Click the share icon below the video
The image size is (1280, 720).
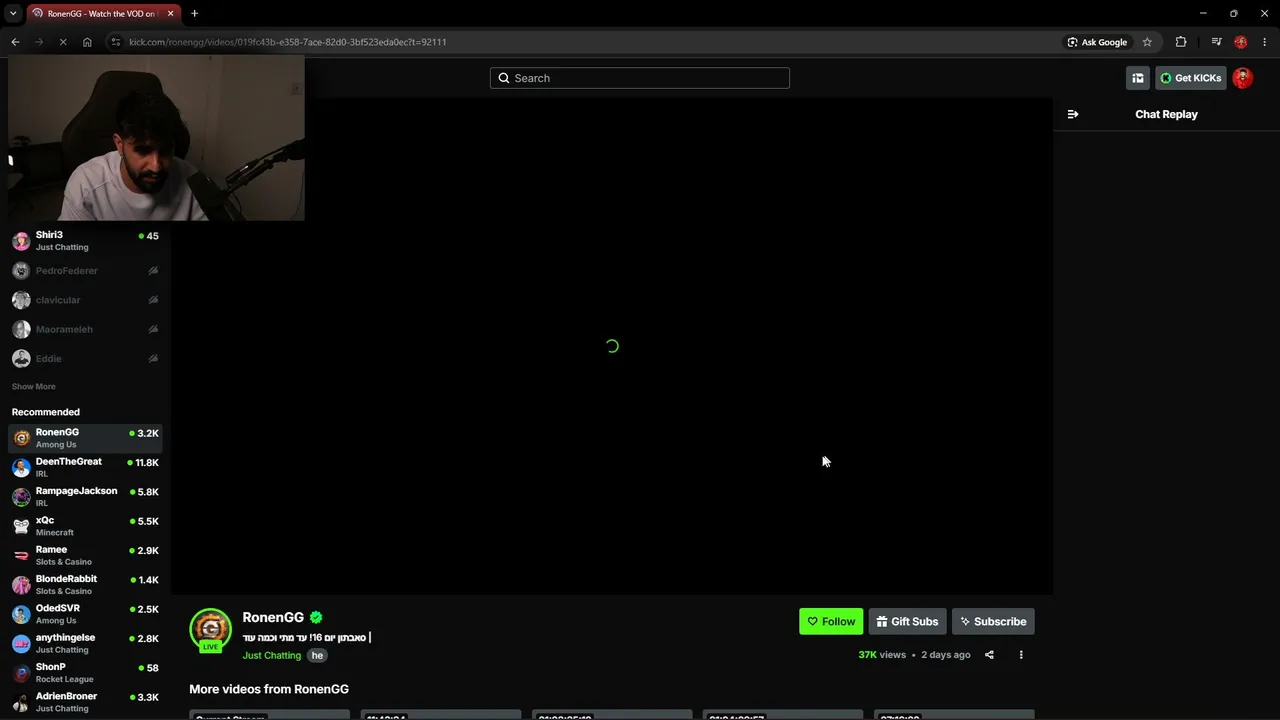[989, 655]
